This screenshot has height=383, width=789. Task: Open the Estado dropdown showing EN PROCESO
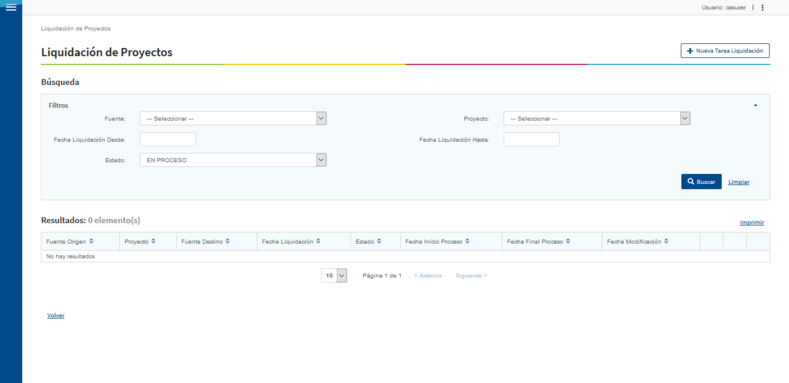(233, 160)
